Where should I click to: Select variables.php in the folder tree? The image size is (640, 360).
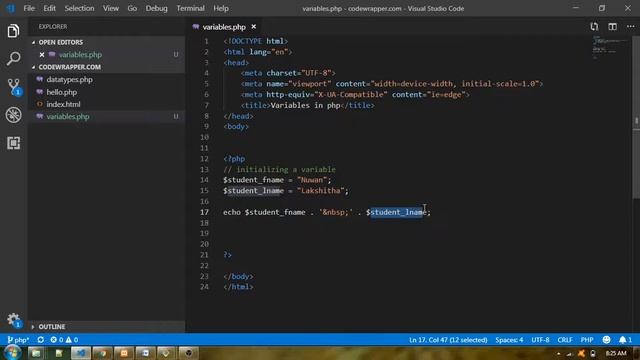point(68,117)
